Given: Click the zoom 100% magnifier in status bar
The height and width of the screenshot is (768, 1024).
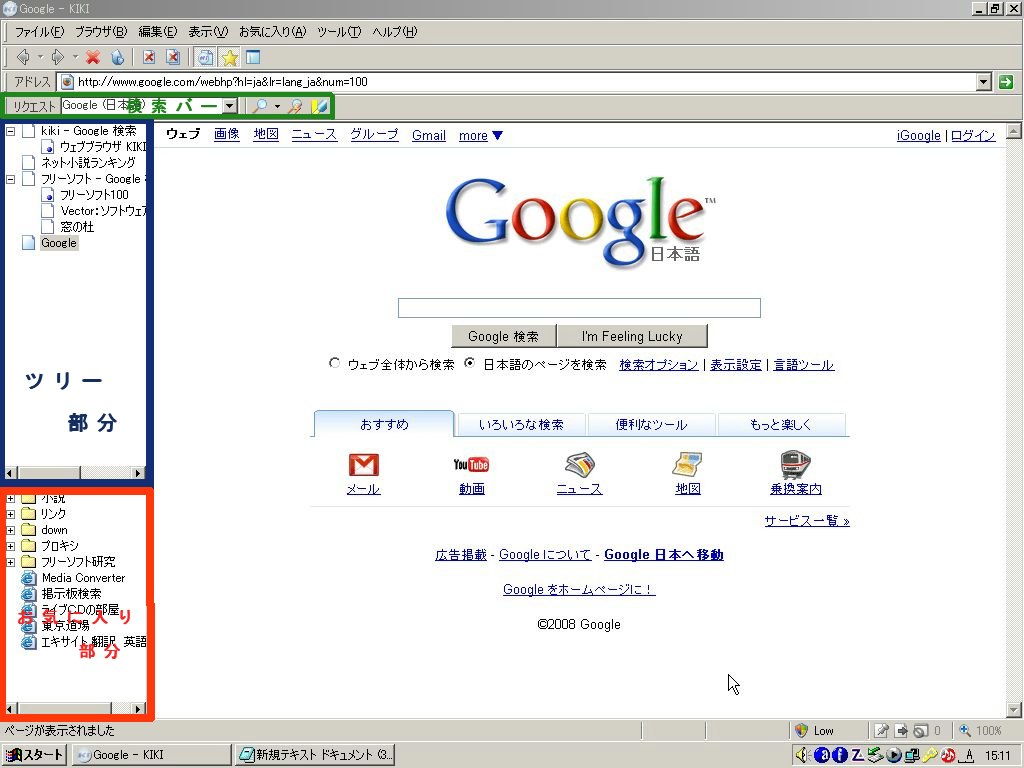Looking at the screenshot, I should point(965,730).
